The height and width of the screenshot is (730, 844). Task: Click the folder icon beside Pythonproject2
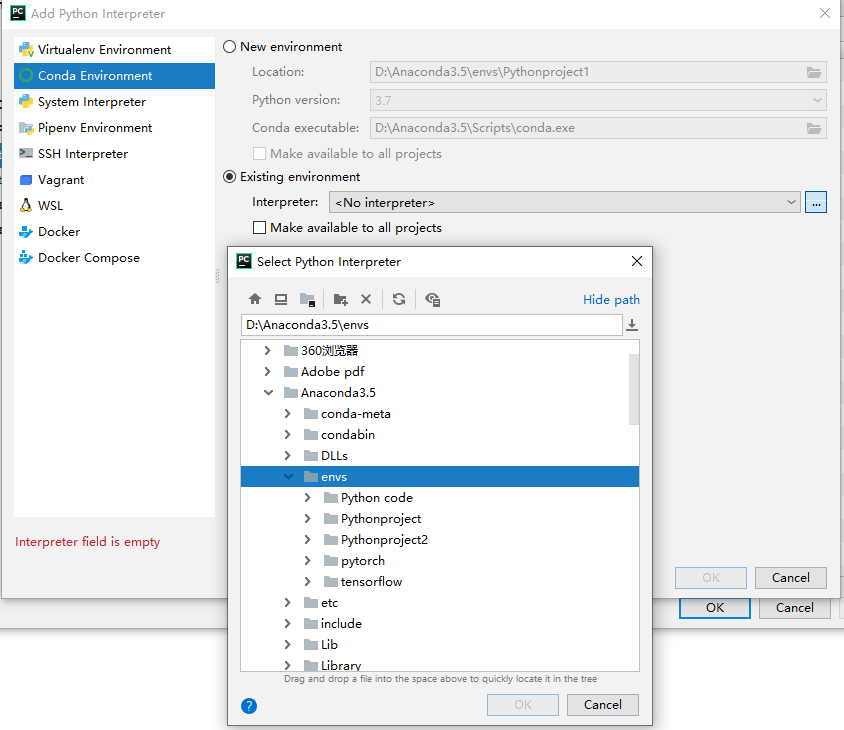pyautogui.click(x=330, y=540)
